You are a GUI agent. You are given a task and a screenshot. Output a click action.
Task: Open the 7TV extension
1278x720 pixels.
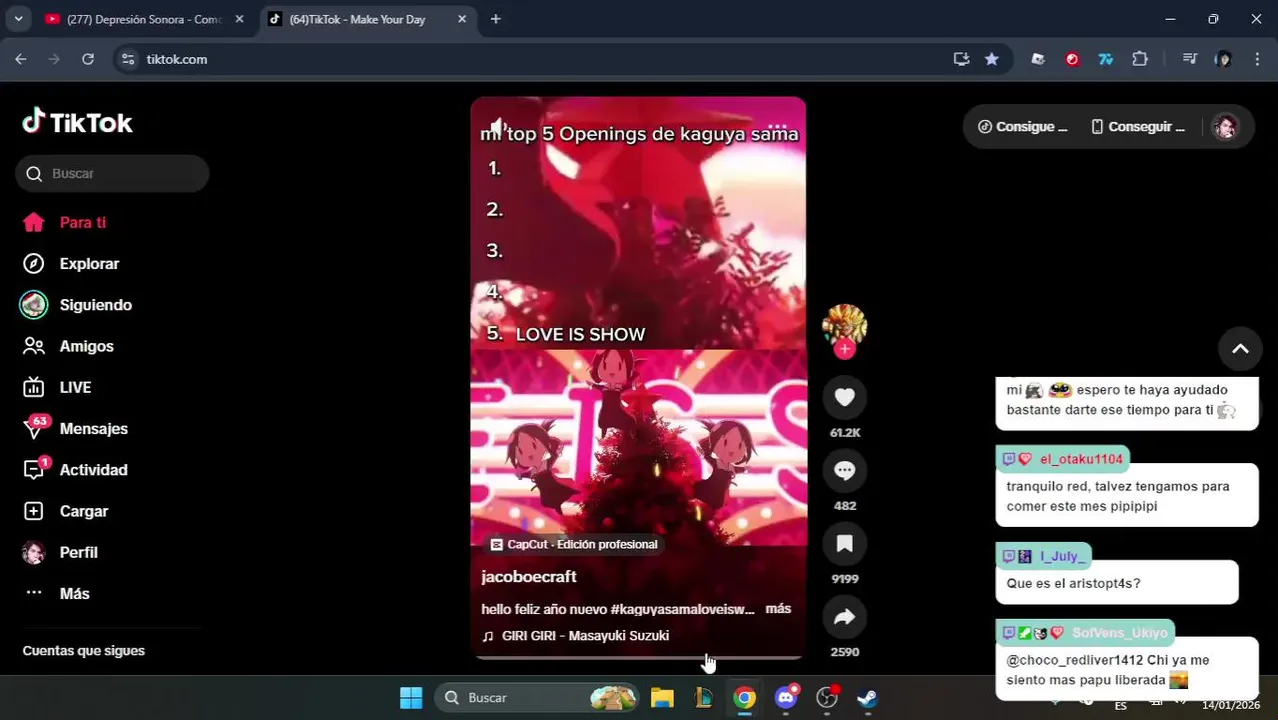pos(1106,59)
